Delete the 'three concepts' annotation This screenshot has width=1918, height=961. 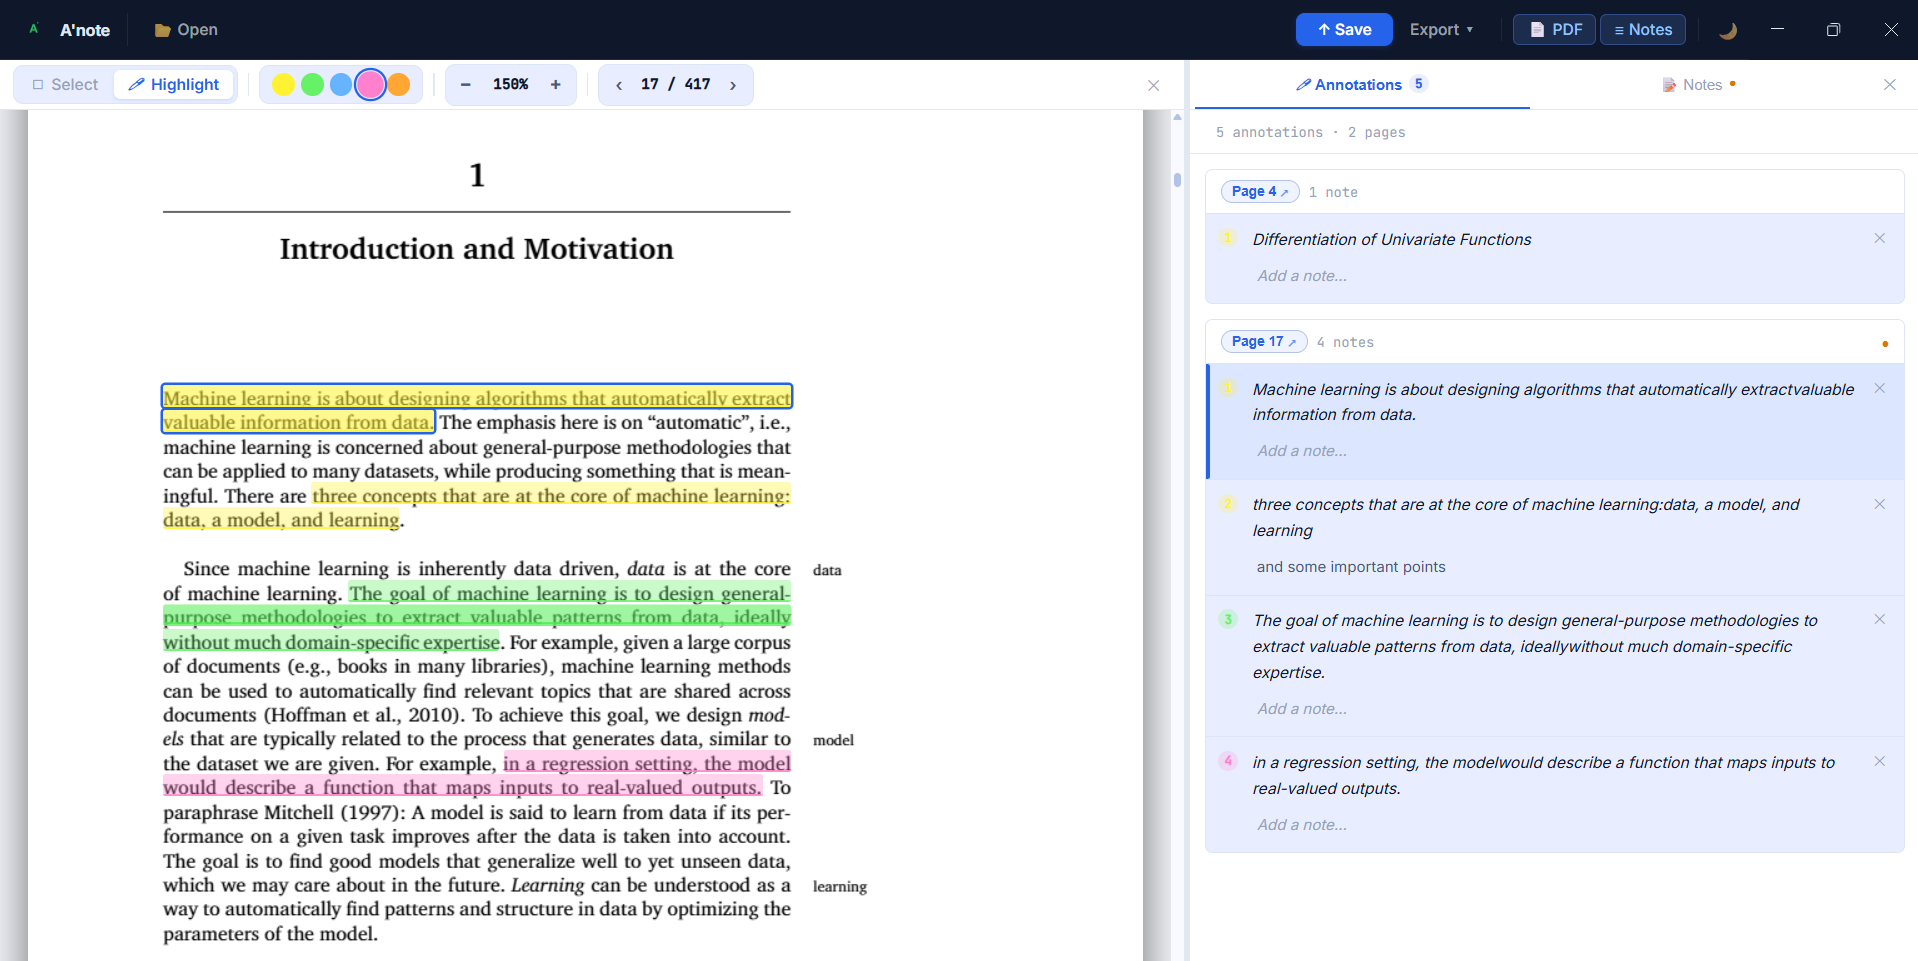pos(1880,504)
